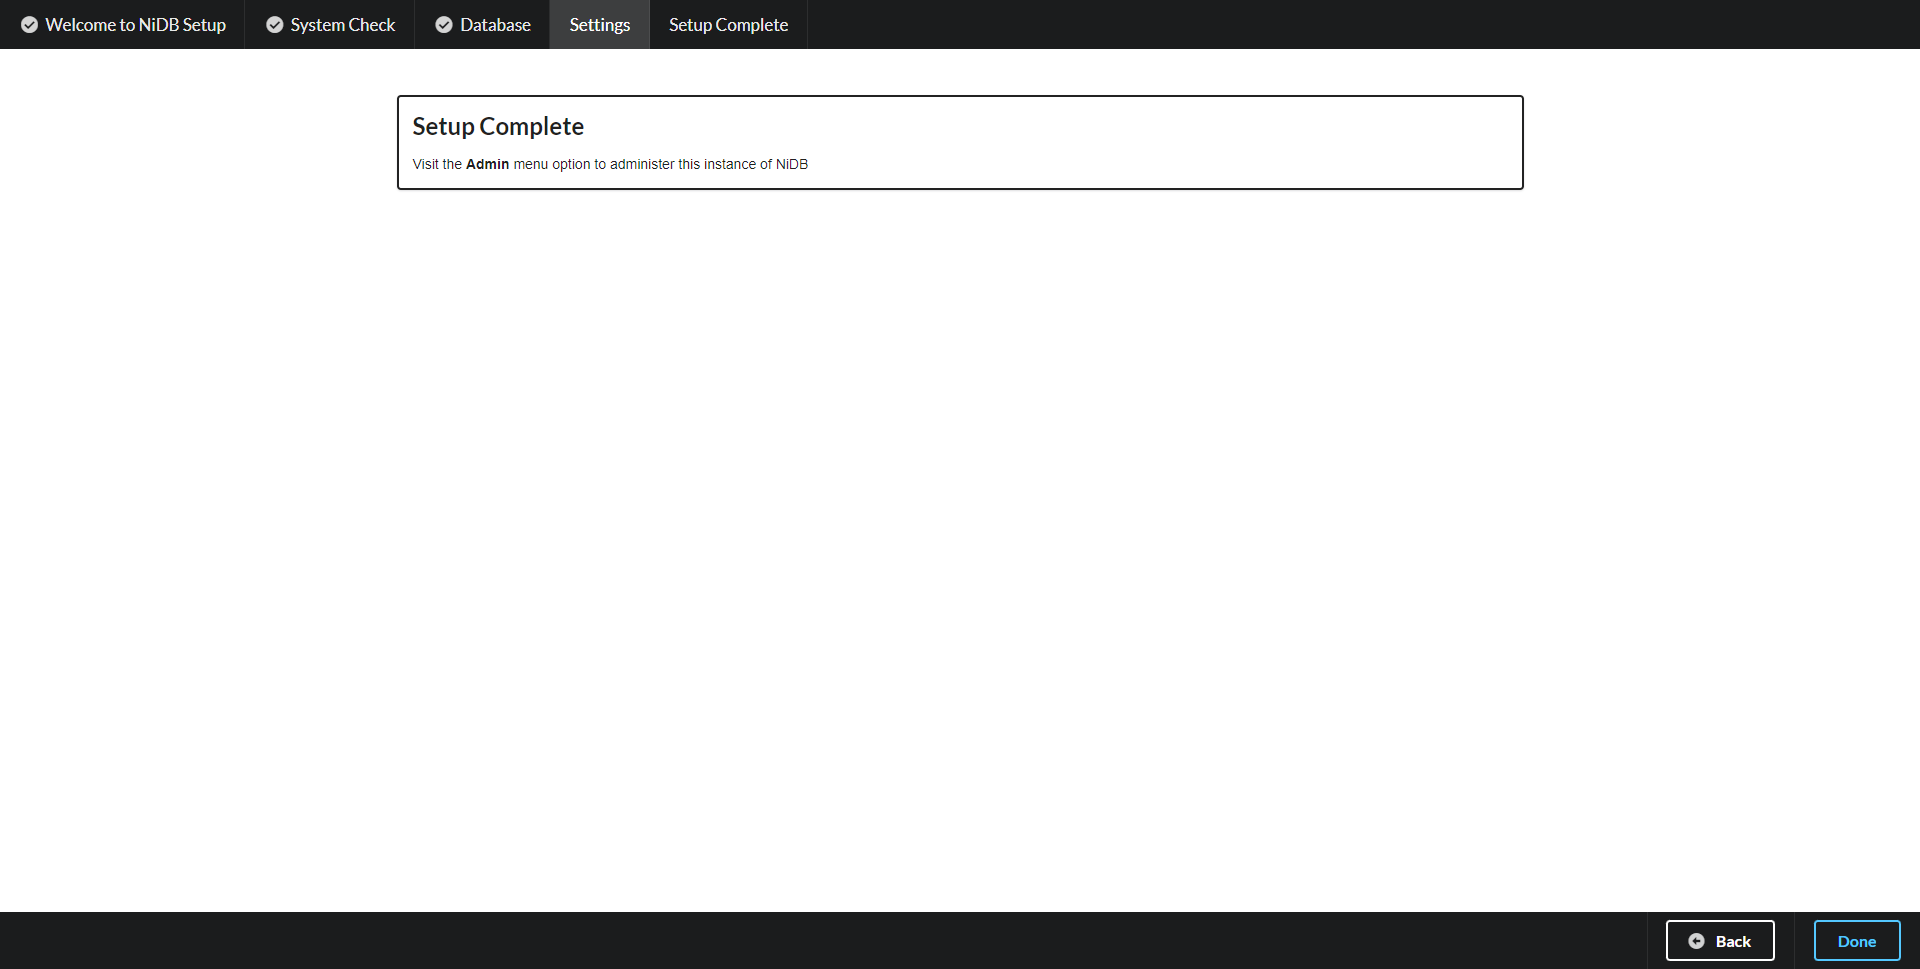Screen dimensions: 1920x969
Task: Select the highlighted Settings tab
Action: point(599,25)
